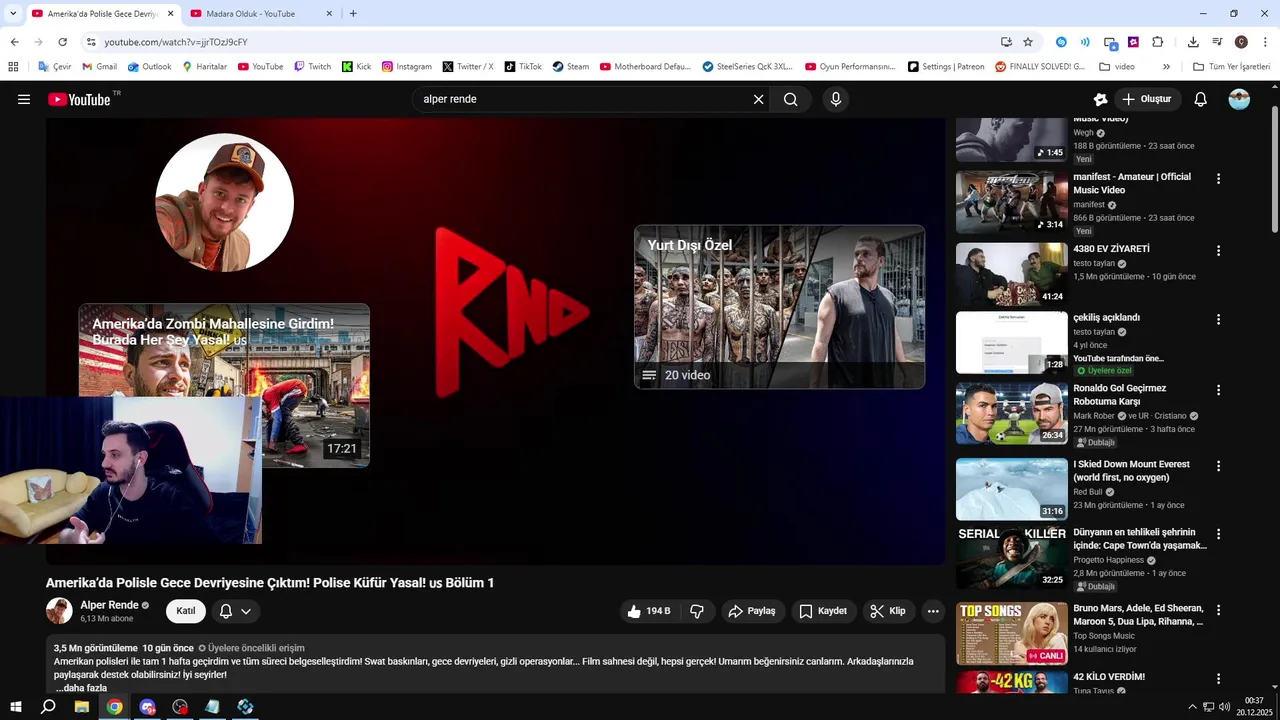Open options for 4380 EV ZİYARETİ
Image resolution: width=1280 pixels, height=720 pixels.
point(1218,251)
